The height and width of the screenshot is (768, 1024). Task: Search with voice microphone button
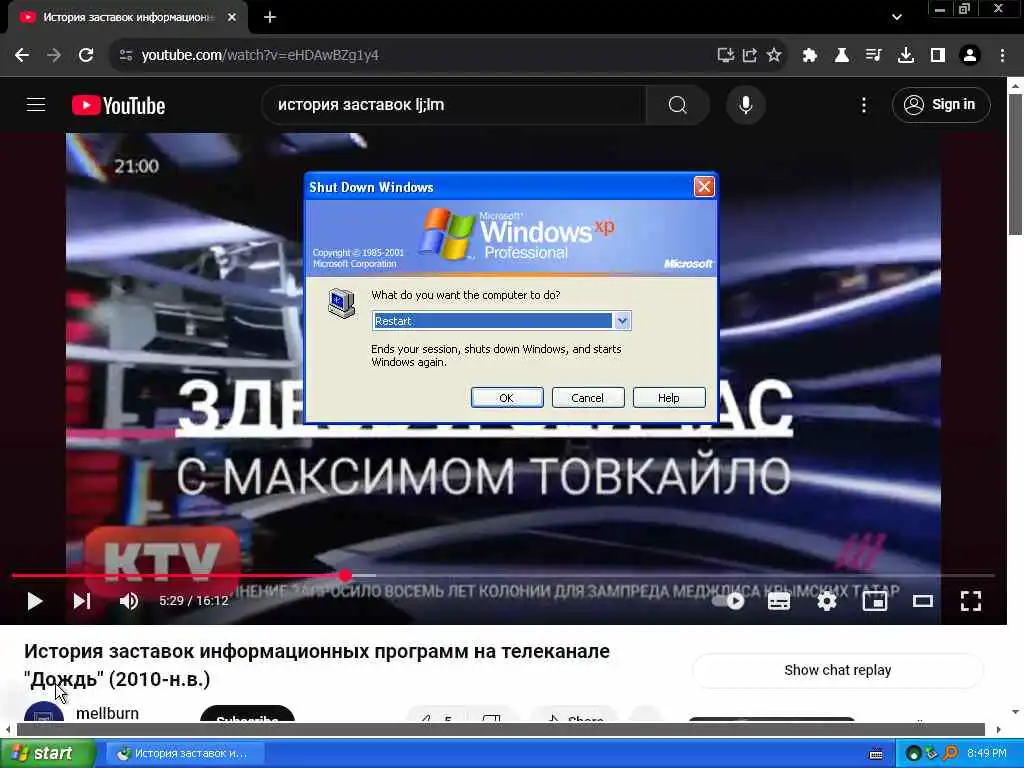click(x=746, y=104)
